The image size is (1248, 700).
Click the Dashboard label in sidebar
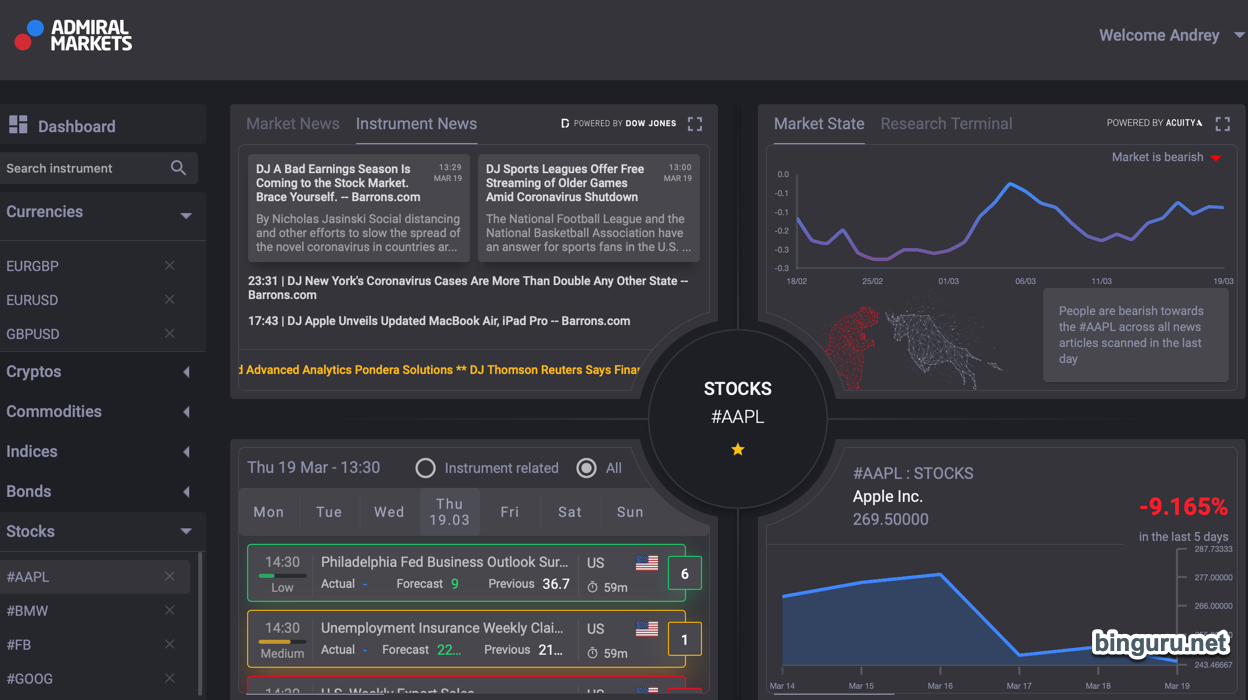click(77, 126)
